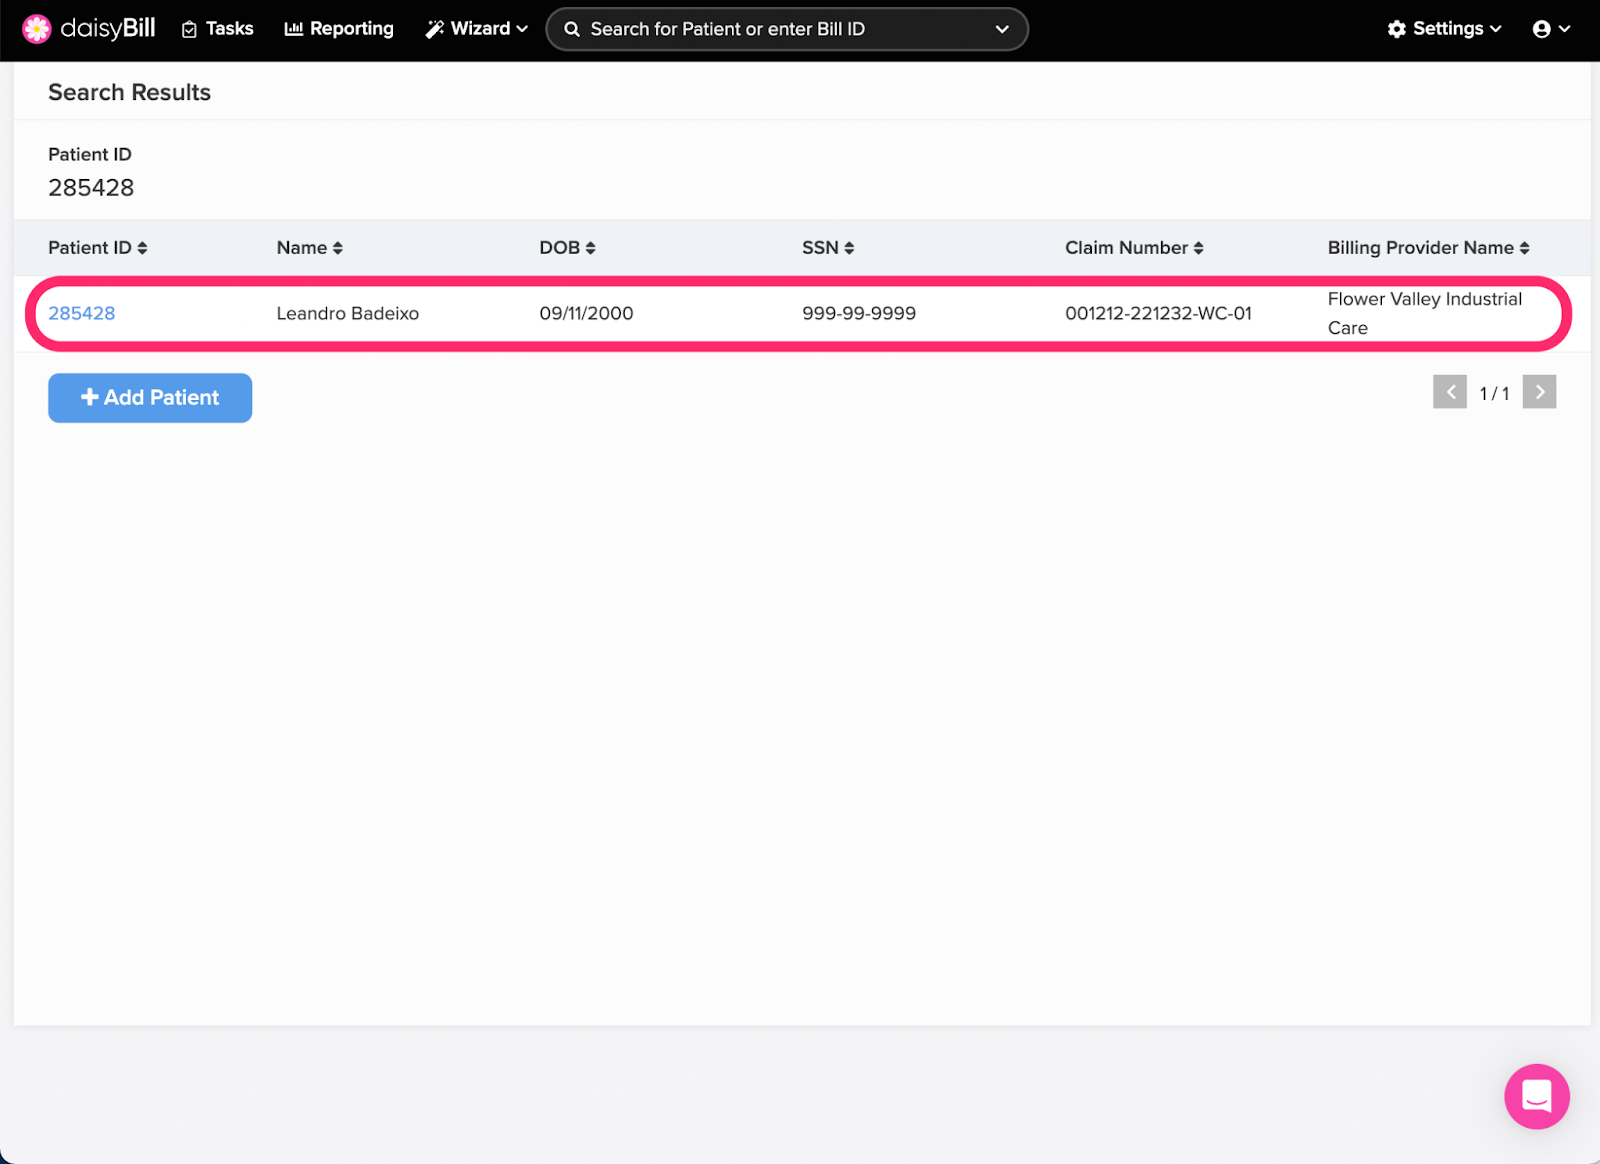Click the daisyBill flower logo
The width and height of the screenshot is (1600, 1164).
37,29
